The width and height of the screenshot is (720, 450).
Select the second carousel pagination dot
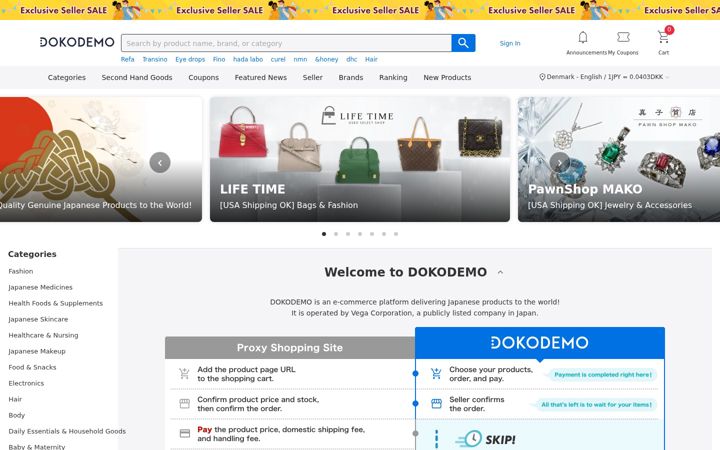(336, 234)
